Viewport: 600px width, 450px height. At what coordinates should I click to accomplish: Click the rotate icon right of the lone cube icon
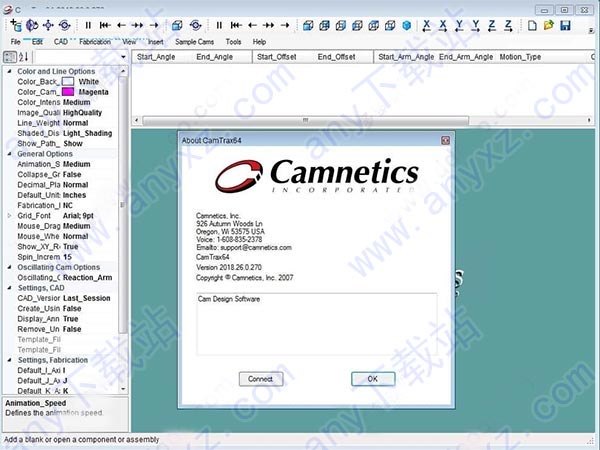196,26
